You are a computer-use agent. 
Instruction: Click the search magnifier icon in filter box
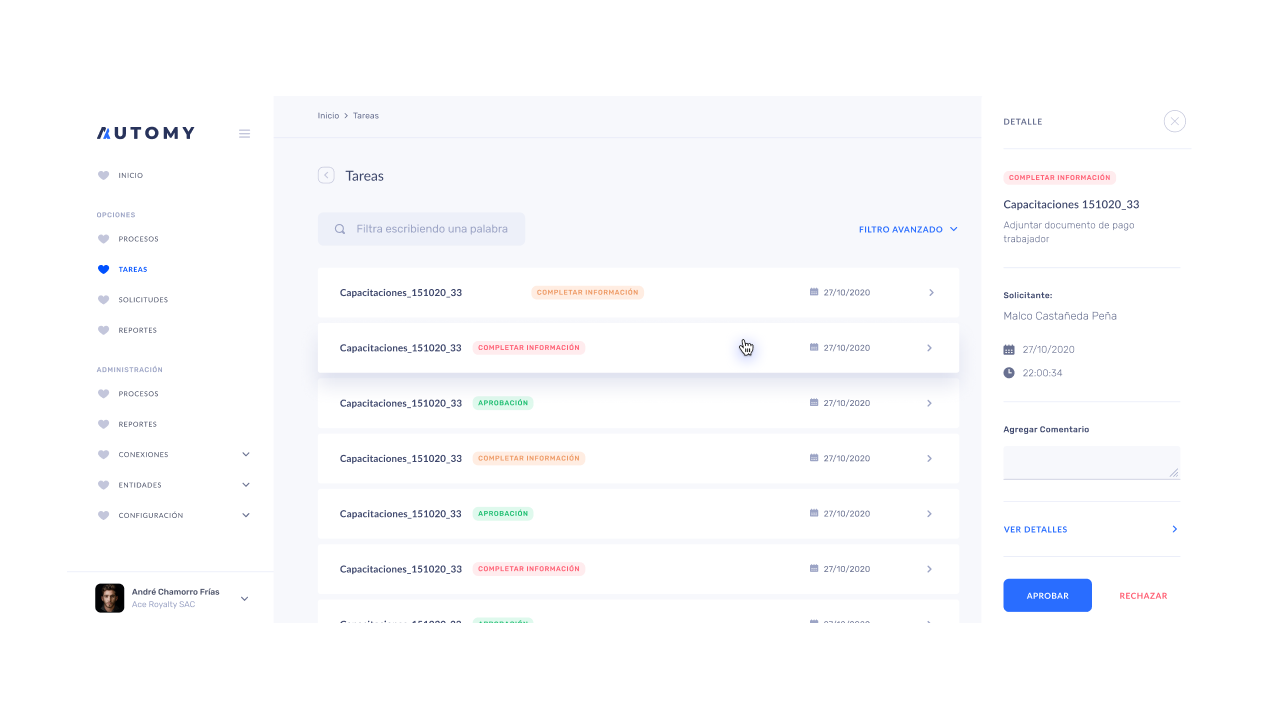pyautogui.click(x=340, y=229)
